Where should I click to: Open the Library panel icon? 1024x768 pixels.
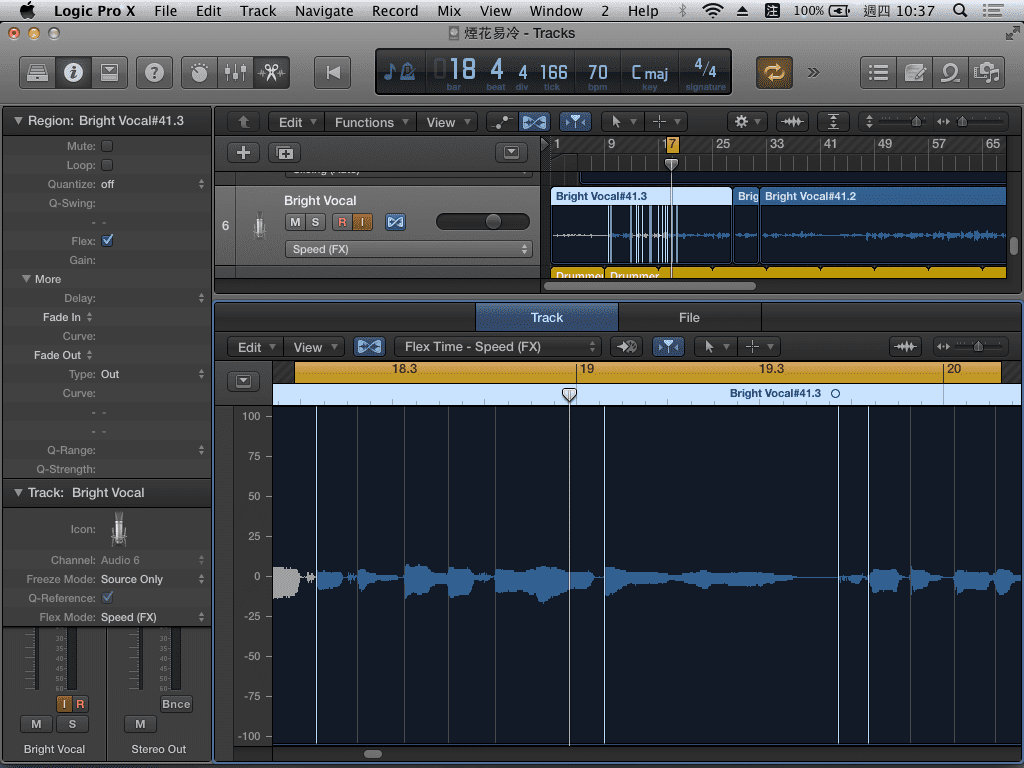click(37, 72)
